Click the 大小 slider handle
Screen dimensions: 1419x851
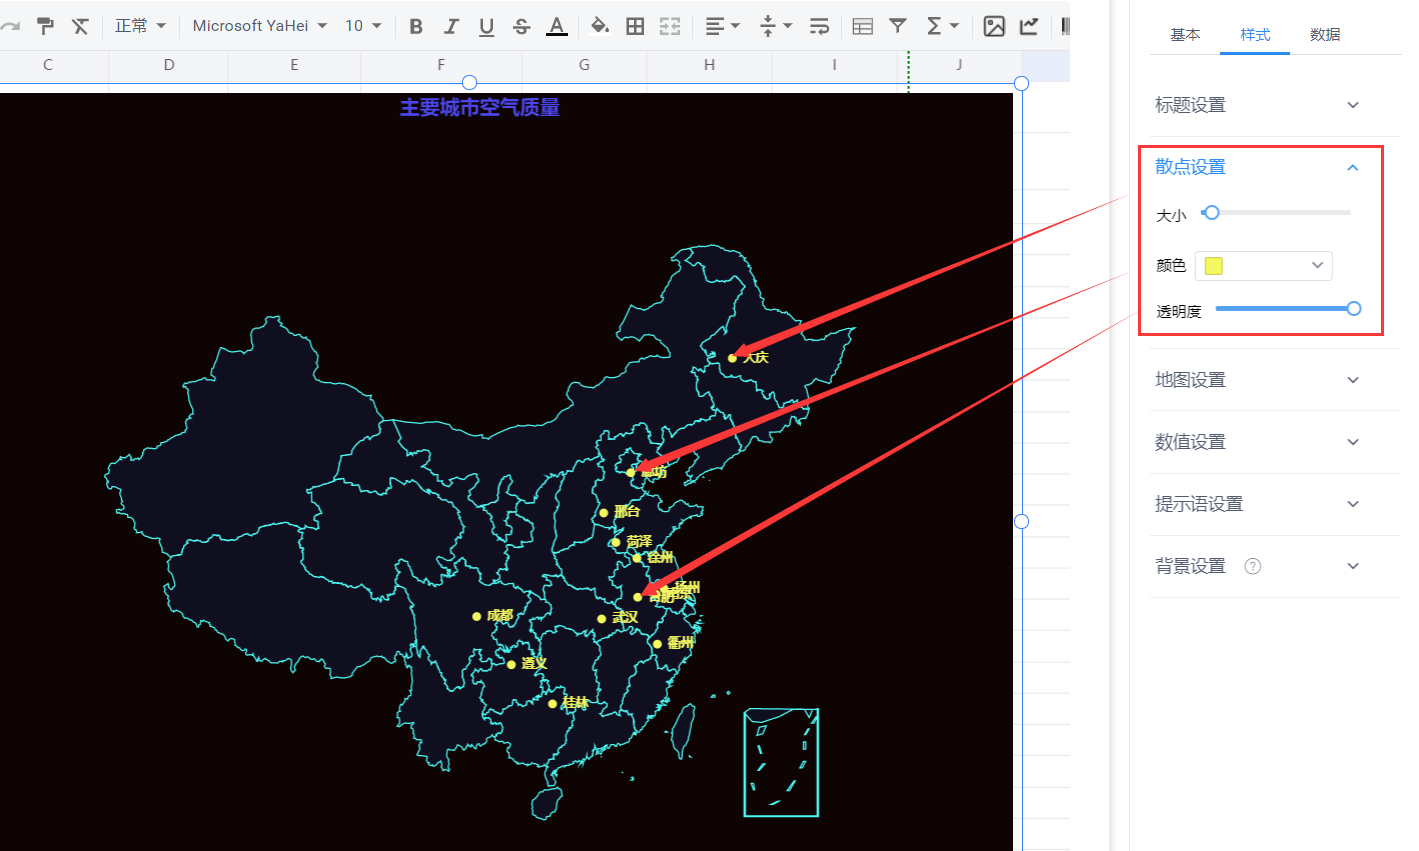[1211, 213]
